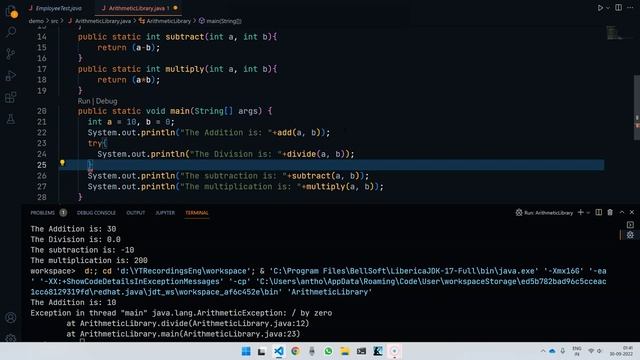The height and width of the screenshot is (360, 640).
Task: Open the Run and Debug view
Action: click(11, 76)
